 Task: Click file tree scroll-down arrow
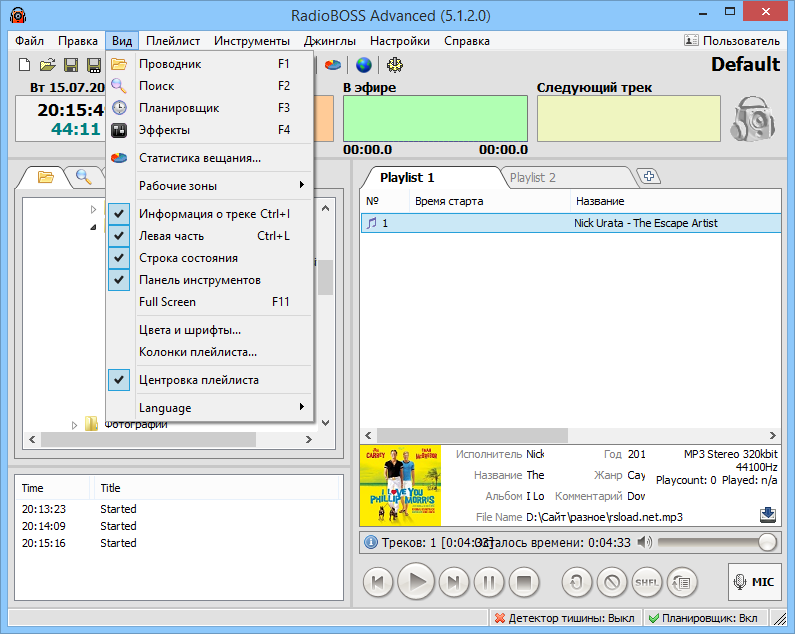326,422
